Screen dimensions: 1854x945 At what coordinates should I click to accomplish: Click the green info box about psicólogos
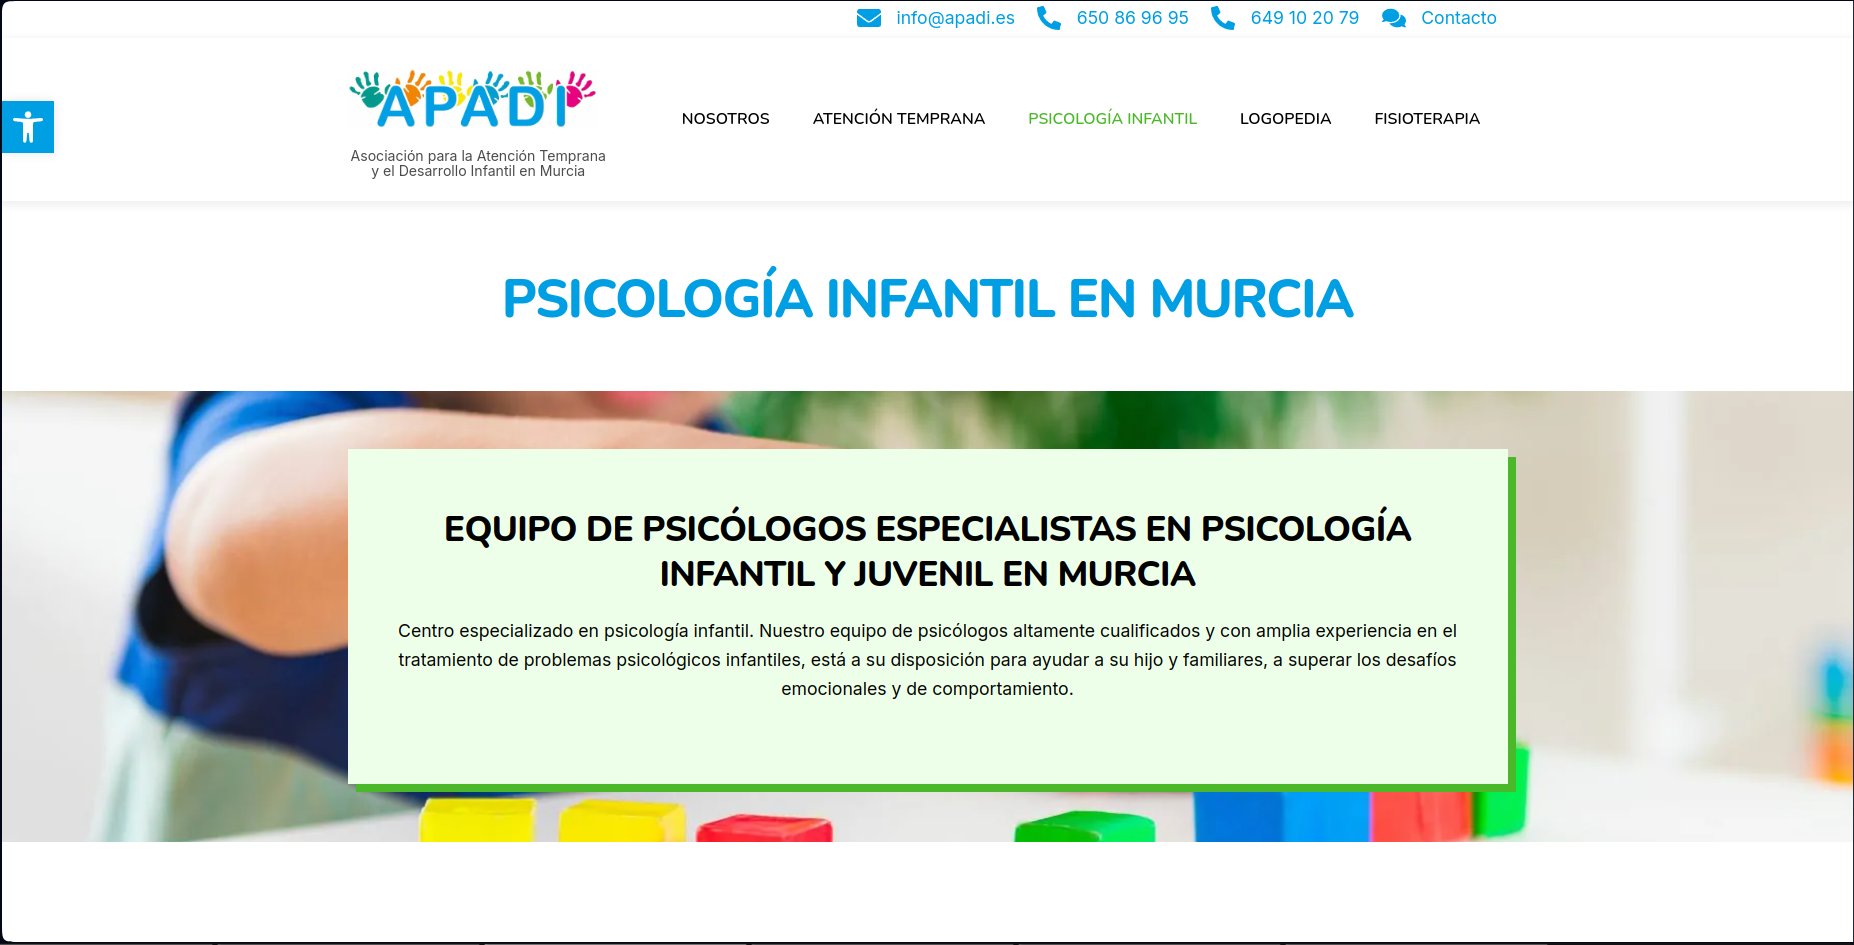[x=926, y=613]
